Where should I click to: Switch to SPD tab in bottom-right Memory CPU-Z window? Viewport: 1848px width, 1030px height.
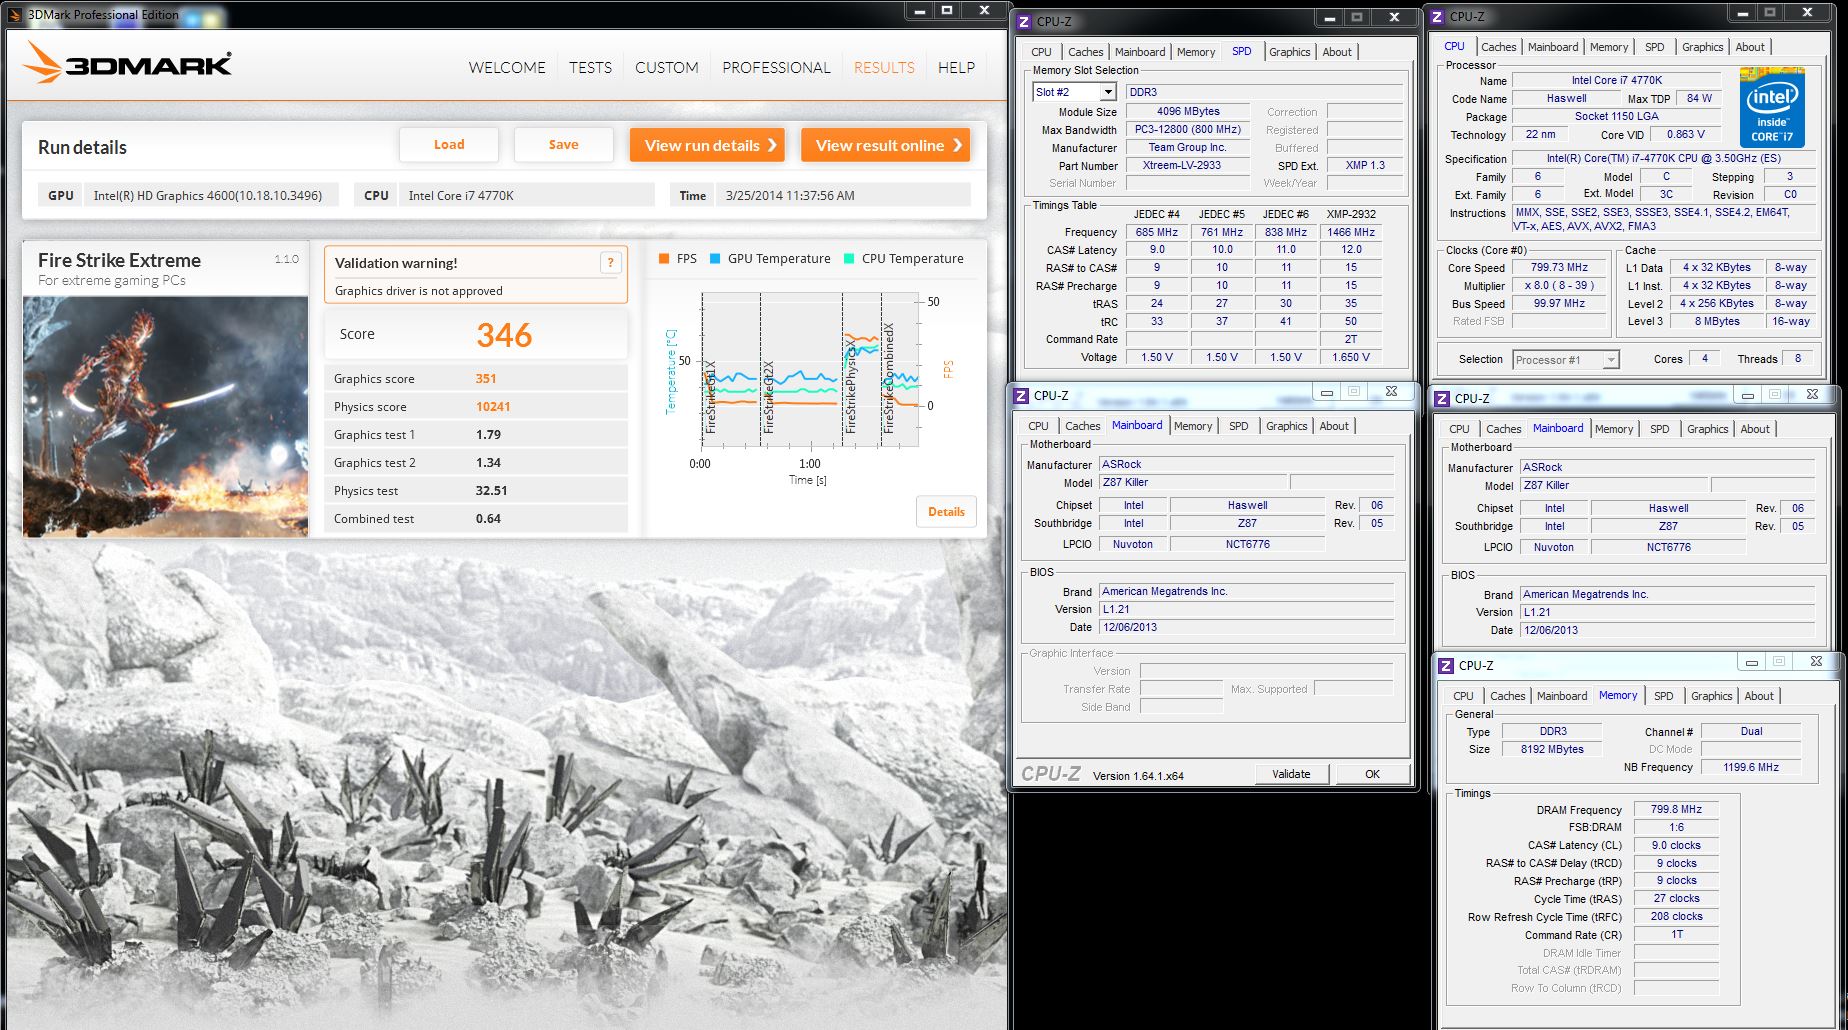[x=1663, y=696]
